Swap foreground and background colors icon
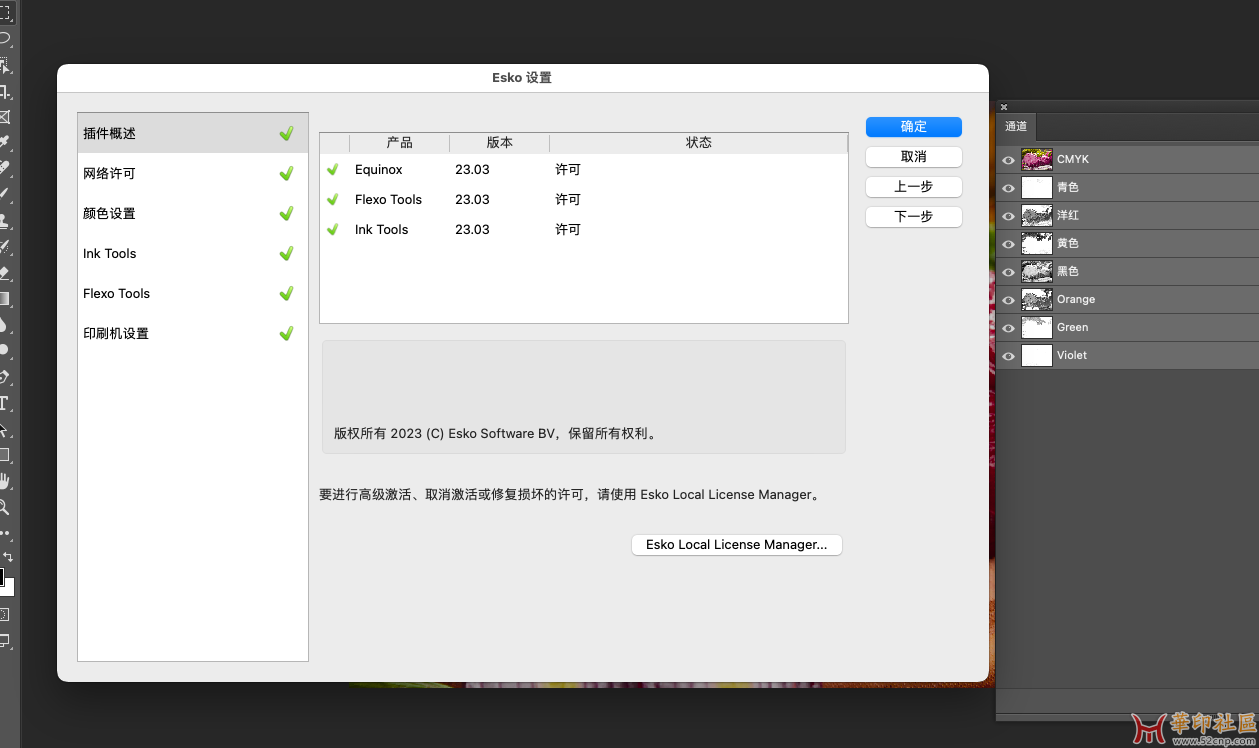This screenshot has width=1259, height=748. (x=8, y=556)
